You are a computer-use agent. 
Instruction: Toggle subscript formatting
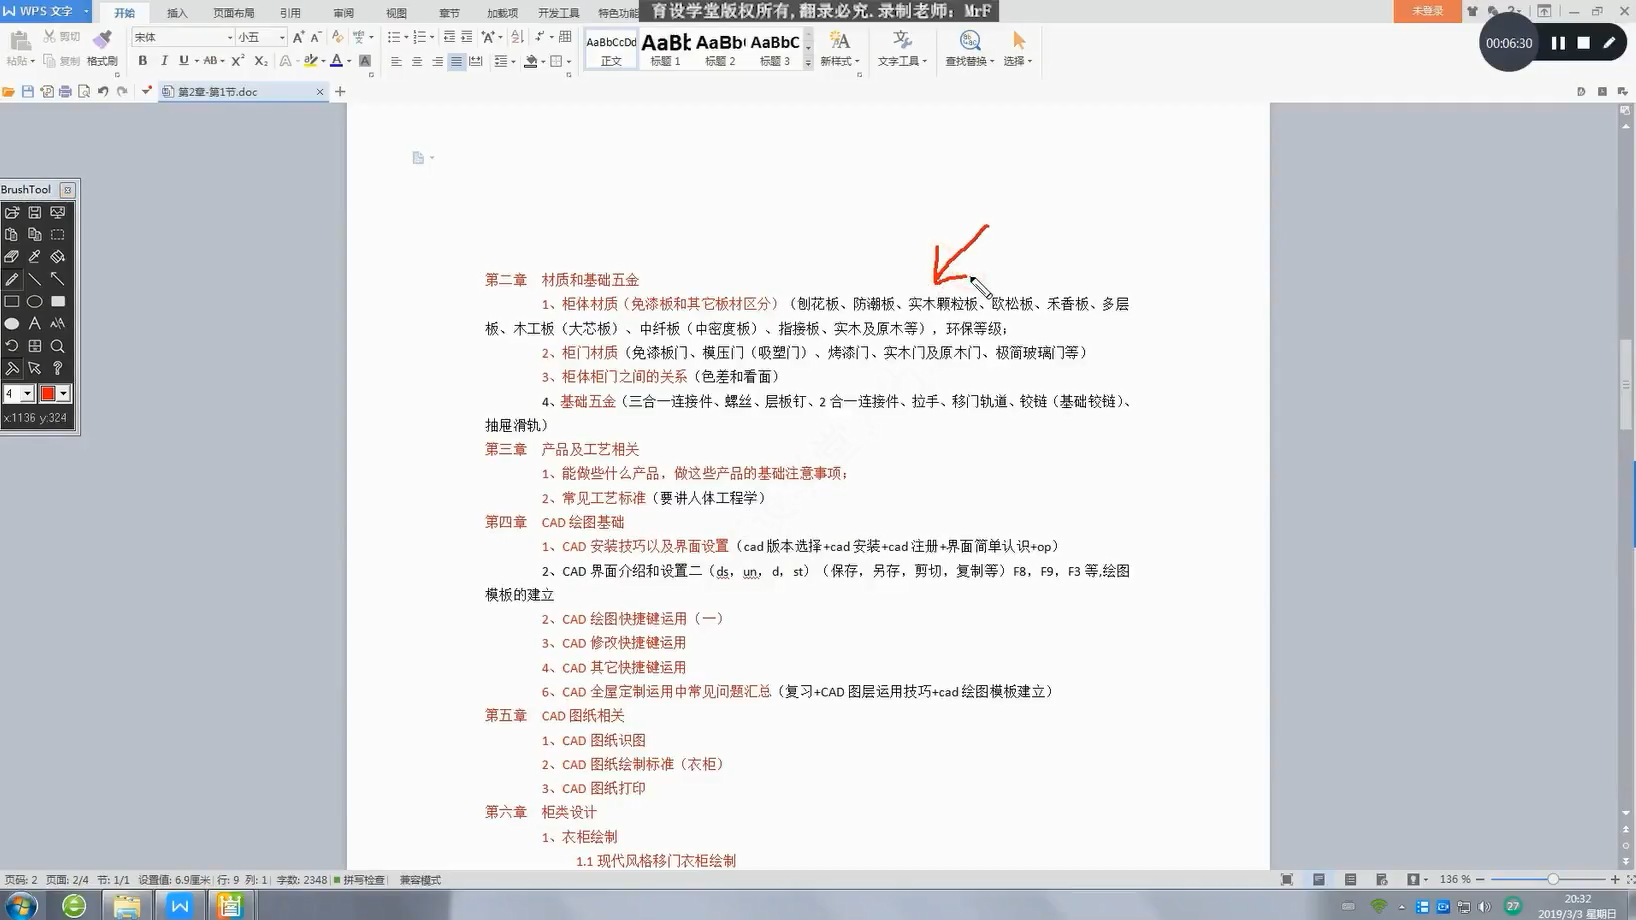click(261, 61)
